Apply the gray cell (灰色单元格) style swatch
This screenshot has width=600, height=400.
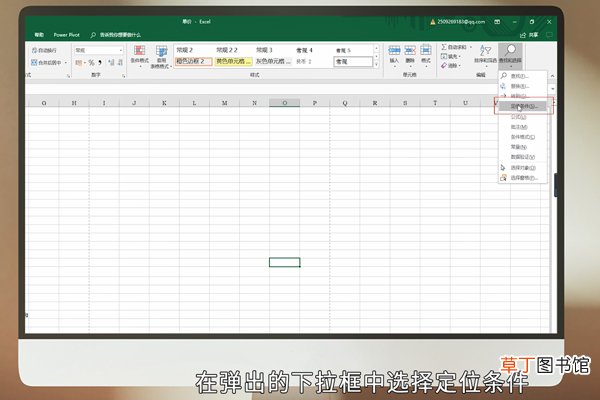273,61
